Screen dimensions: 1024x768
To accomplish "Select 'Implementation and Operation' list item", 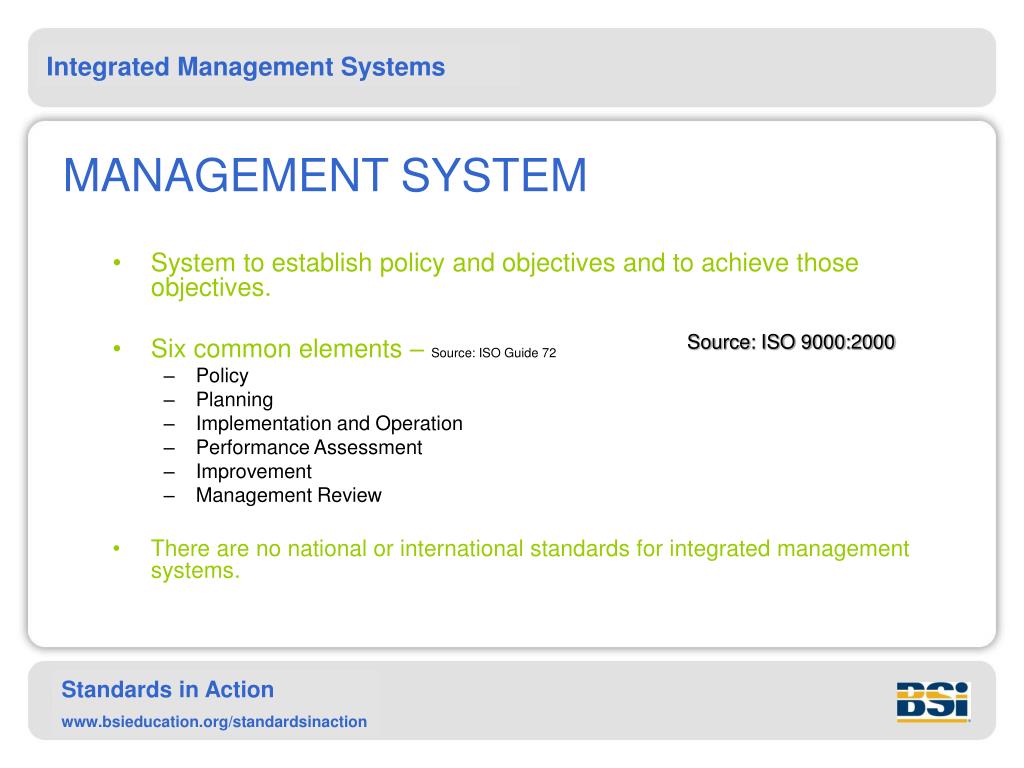I will 329,423.
